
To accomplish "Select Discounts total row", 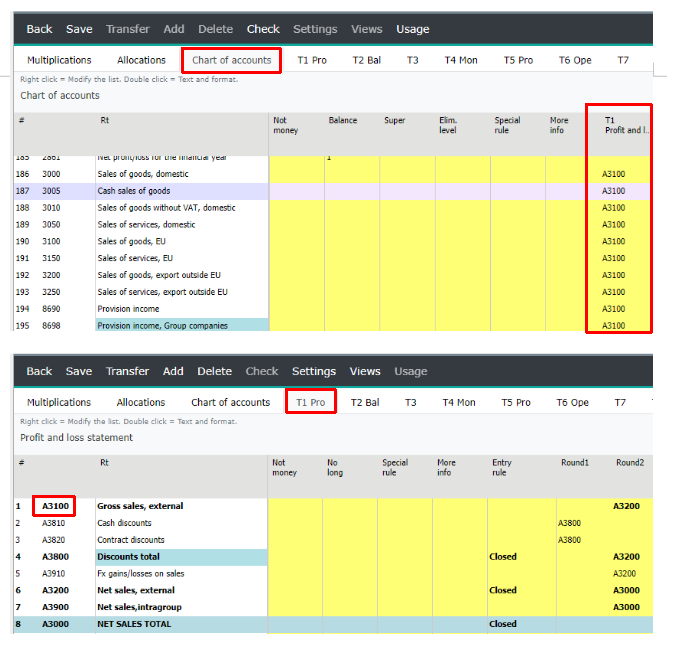I will [x=333, y=556].
